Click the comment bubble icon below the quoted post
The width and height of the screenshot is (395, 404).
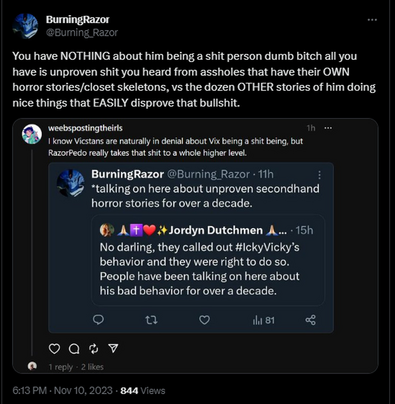74,349
